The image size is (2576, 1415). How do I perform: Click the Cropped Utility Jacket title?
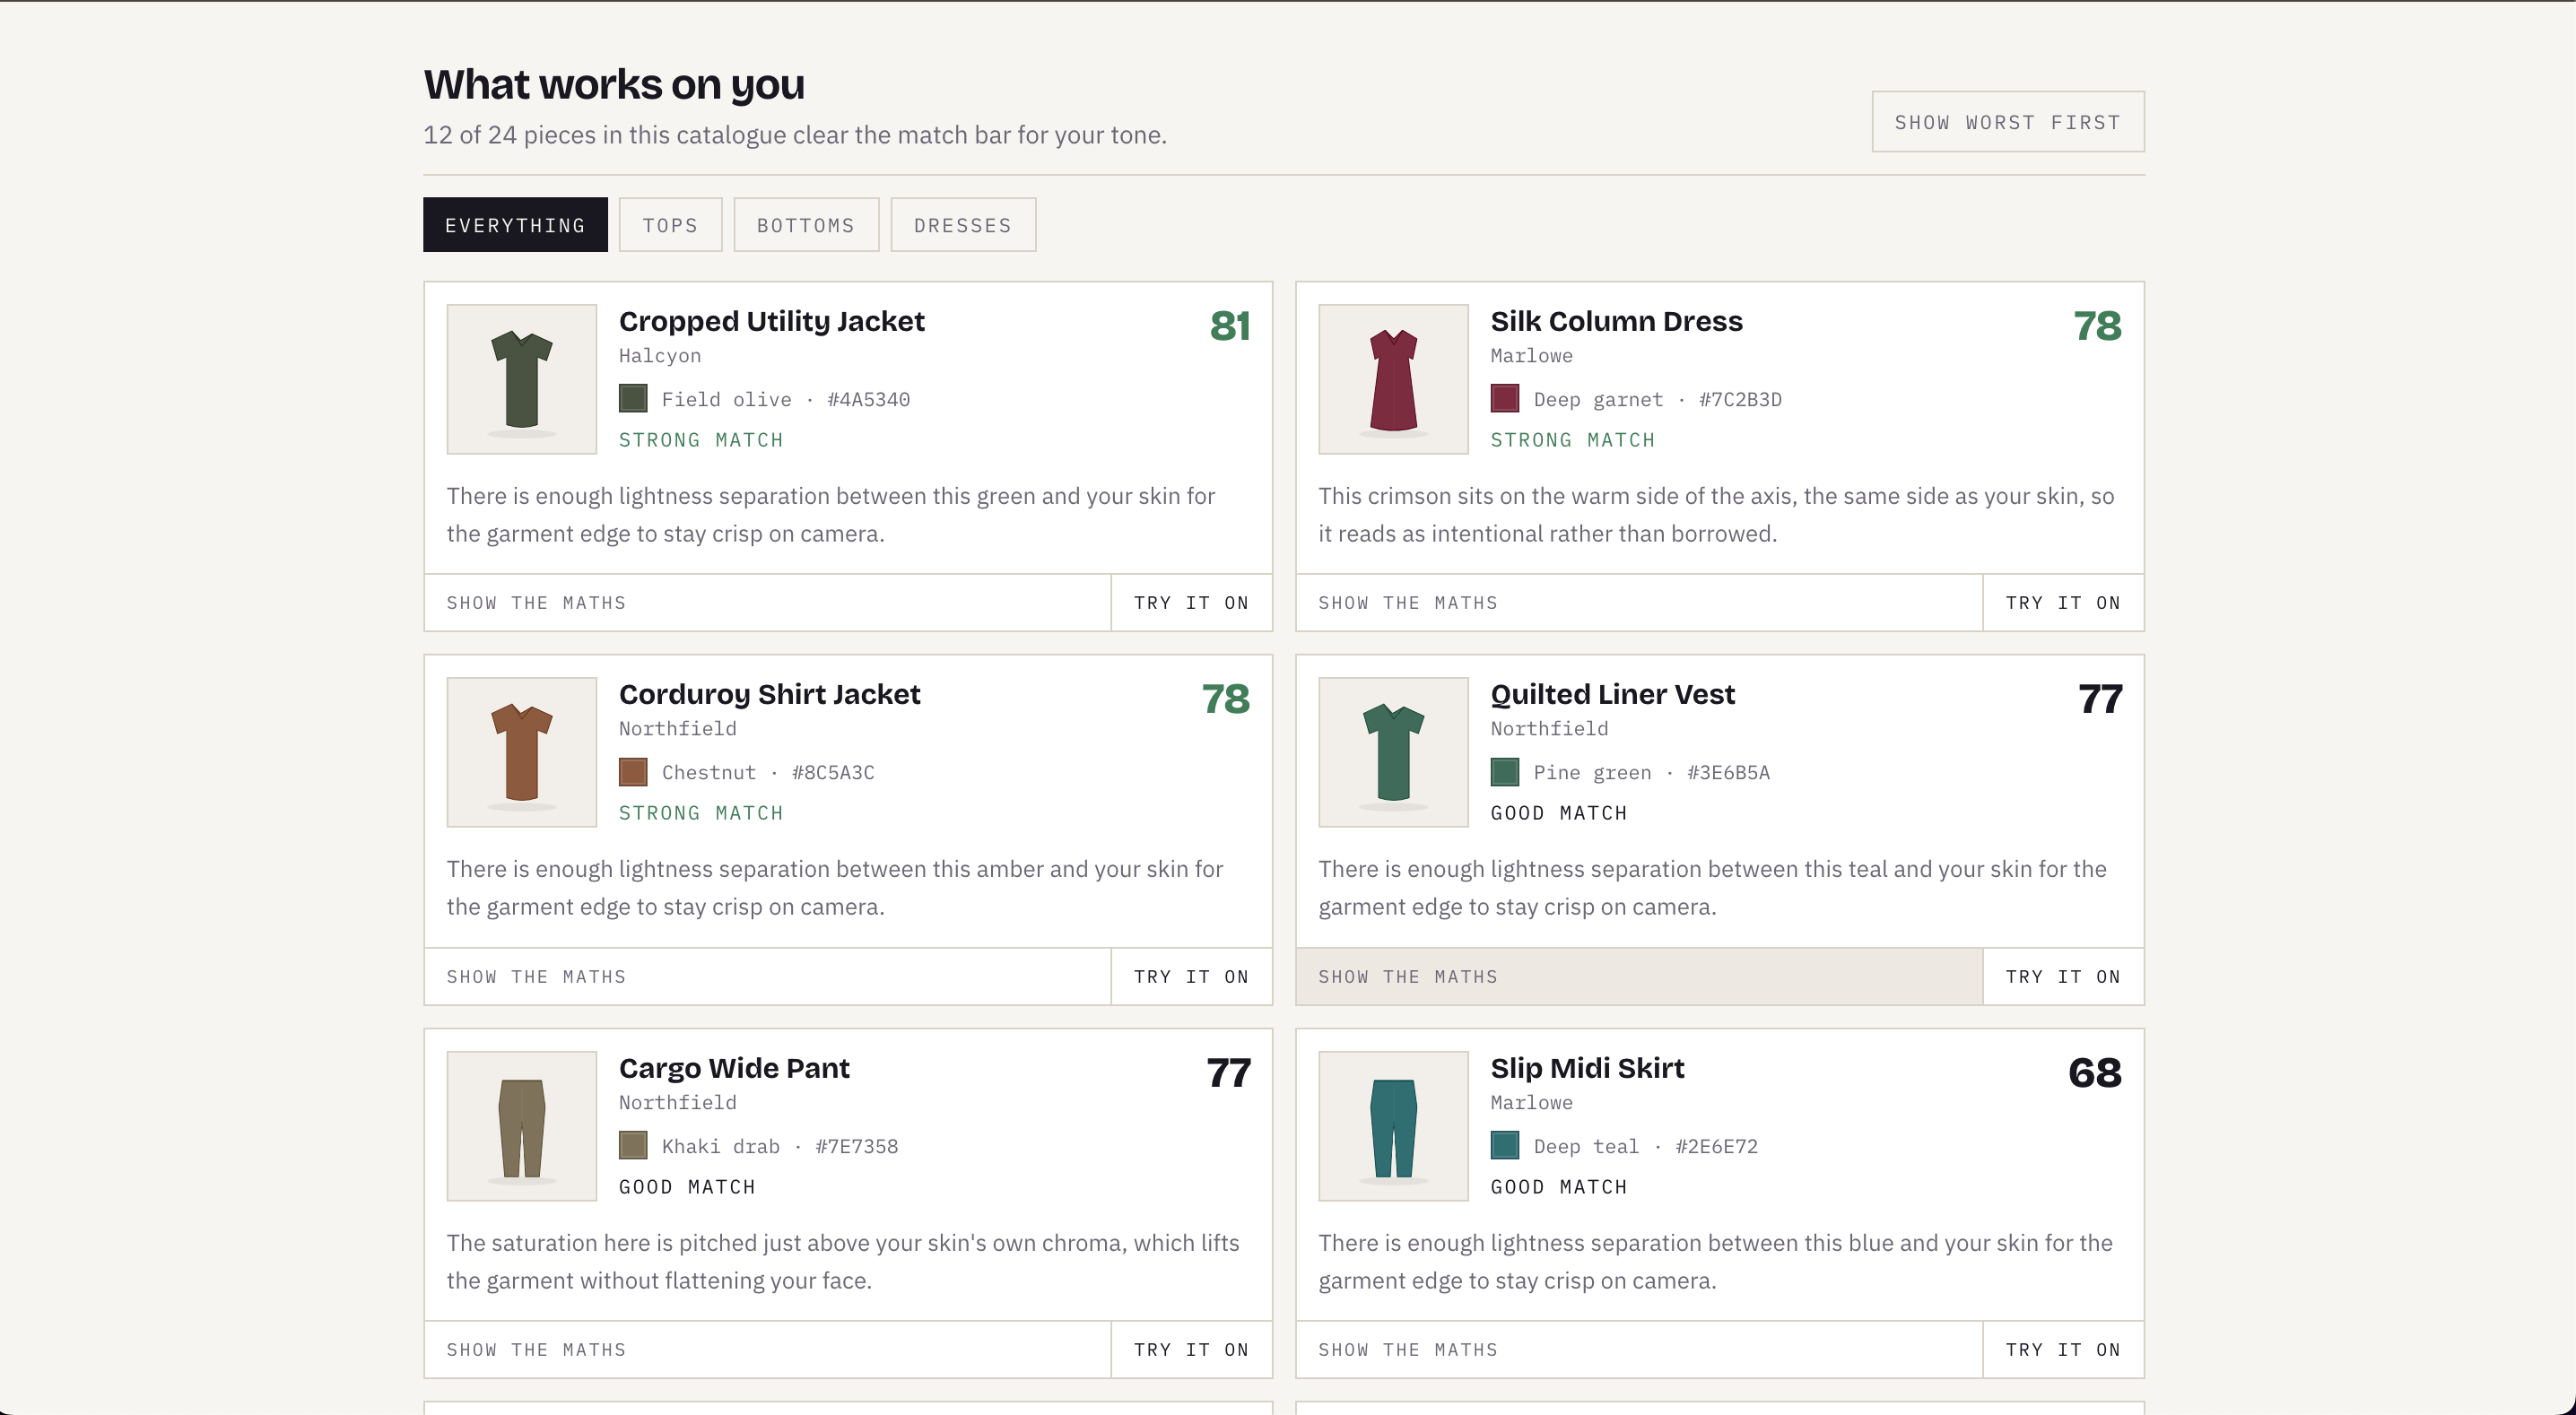point(772,321)
